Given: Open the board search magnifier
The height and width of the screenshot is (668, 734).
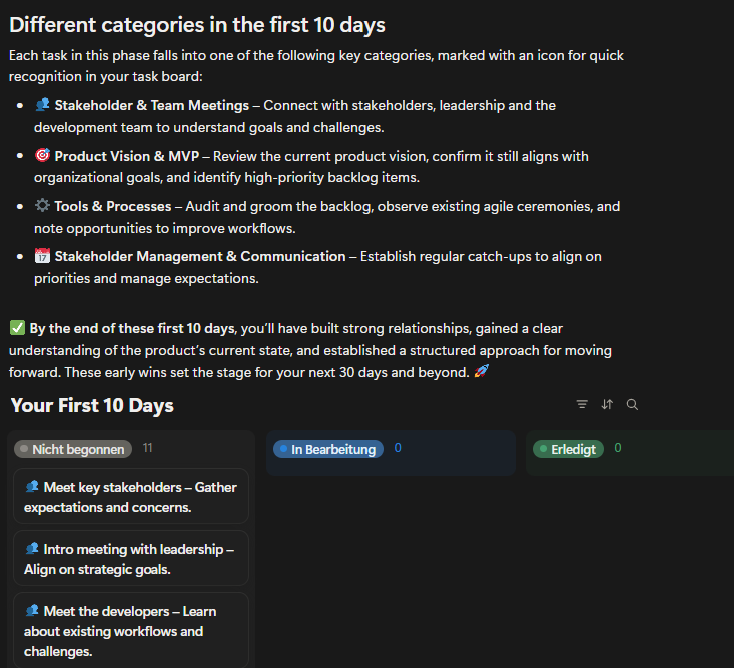Looking at the screenshot, I should pos(632,405).
